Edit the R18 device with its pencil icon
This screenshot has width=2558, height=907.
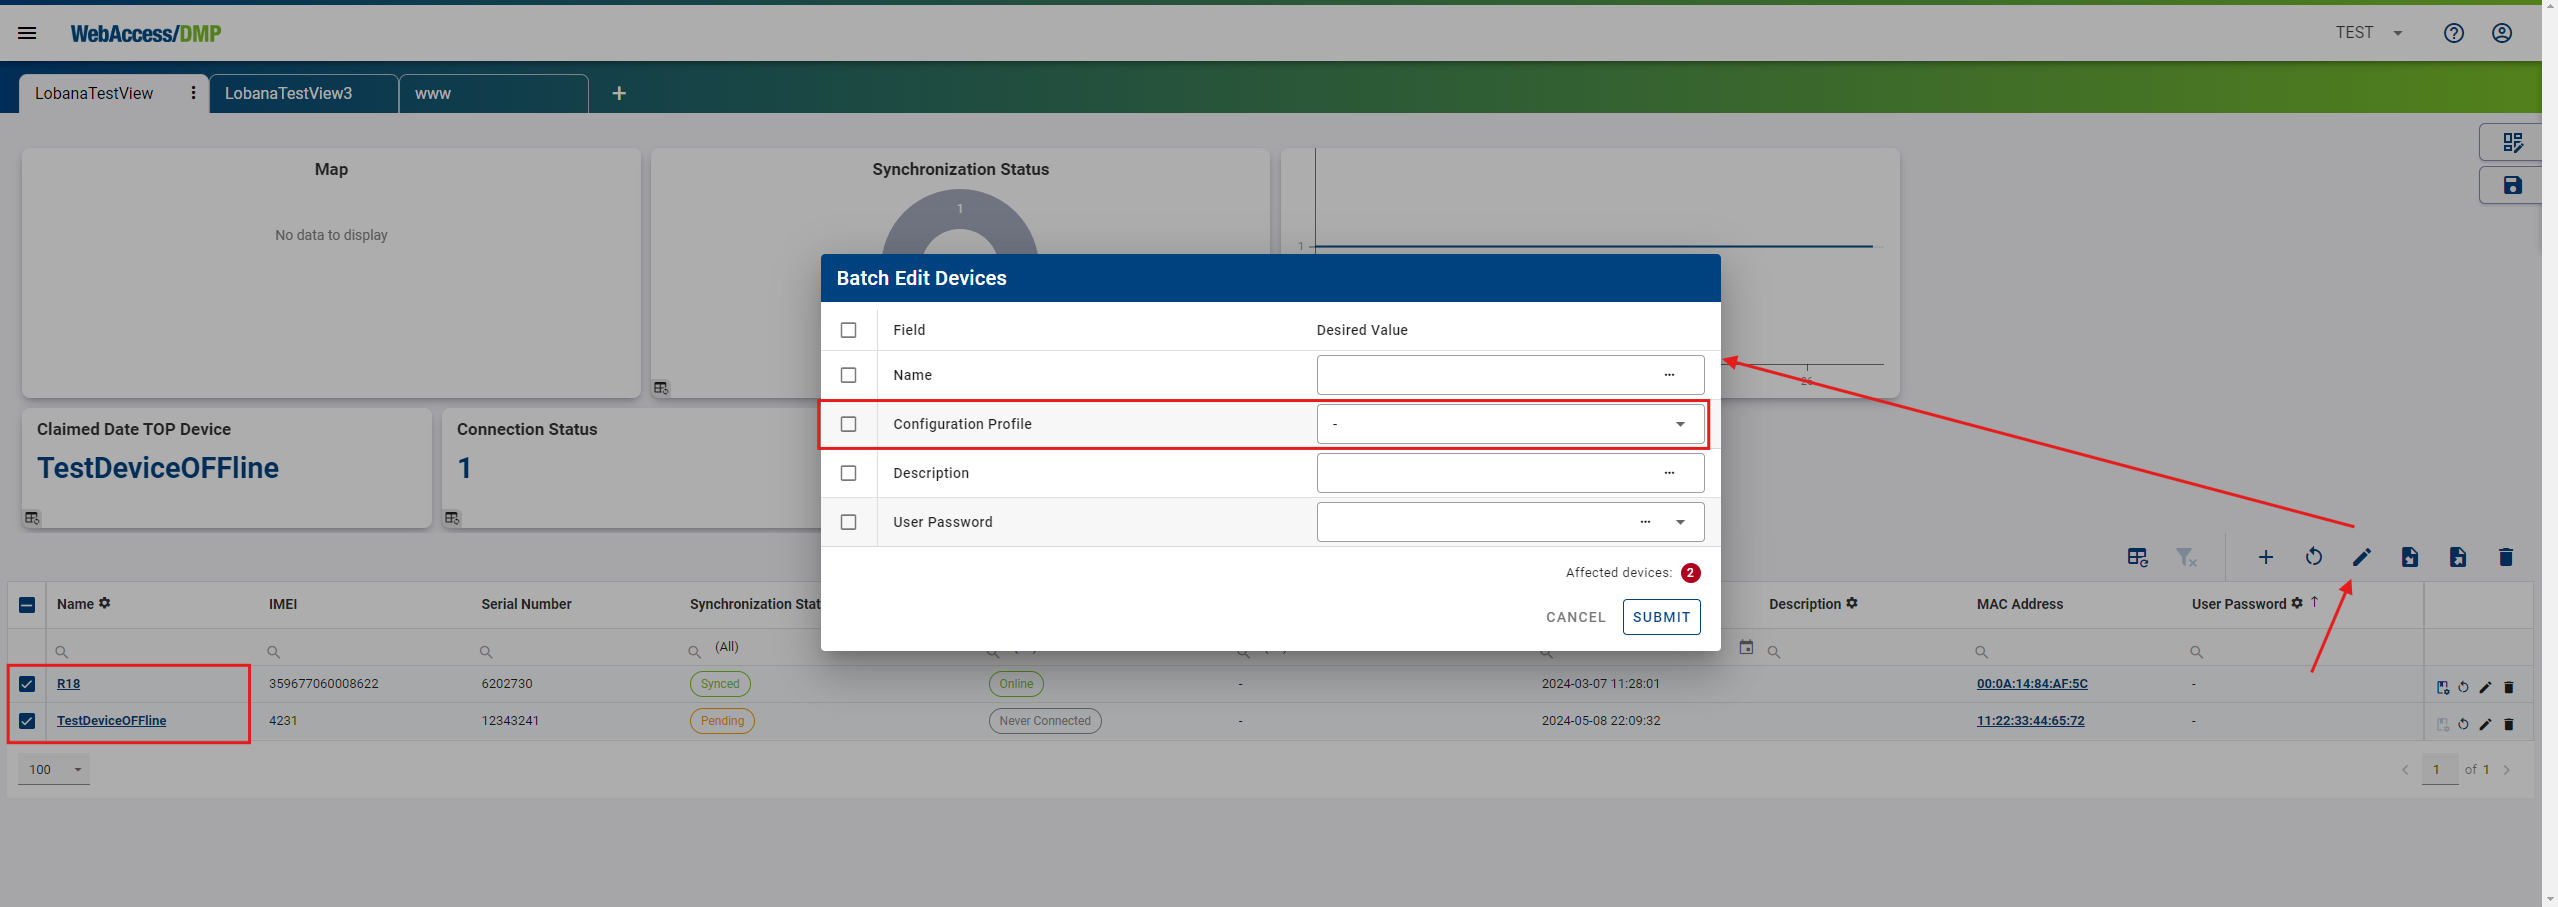pos(2485,687)
